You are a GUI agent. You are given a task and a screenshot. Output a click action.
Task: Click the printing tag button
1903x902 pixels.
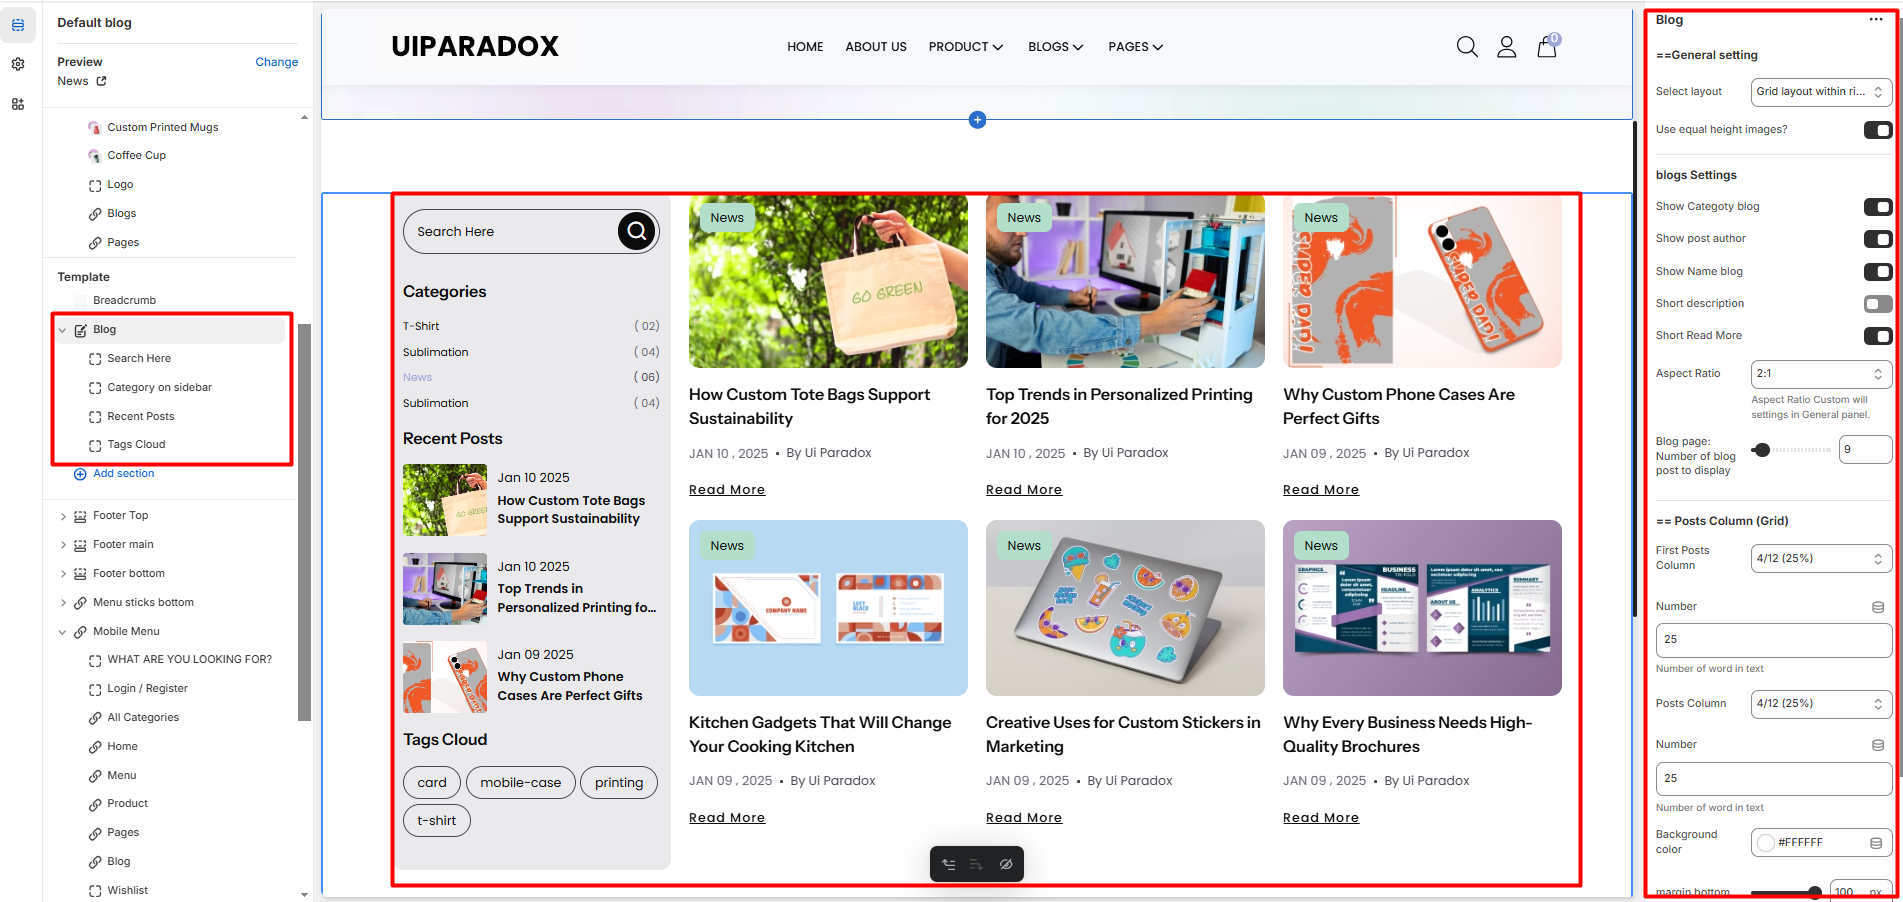(x=619, y=783)
